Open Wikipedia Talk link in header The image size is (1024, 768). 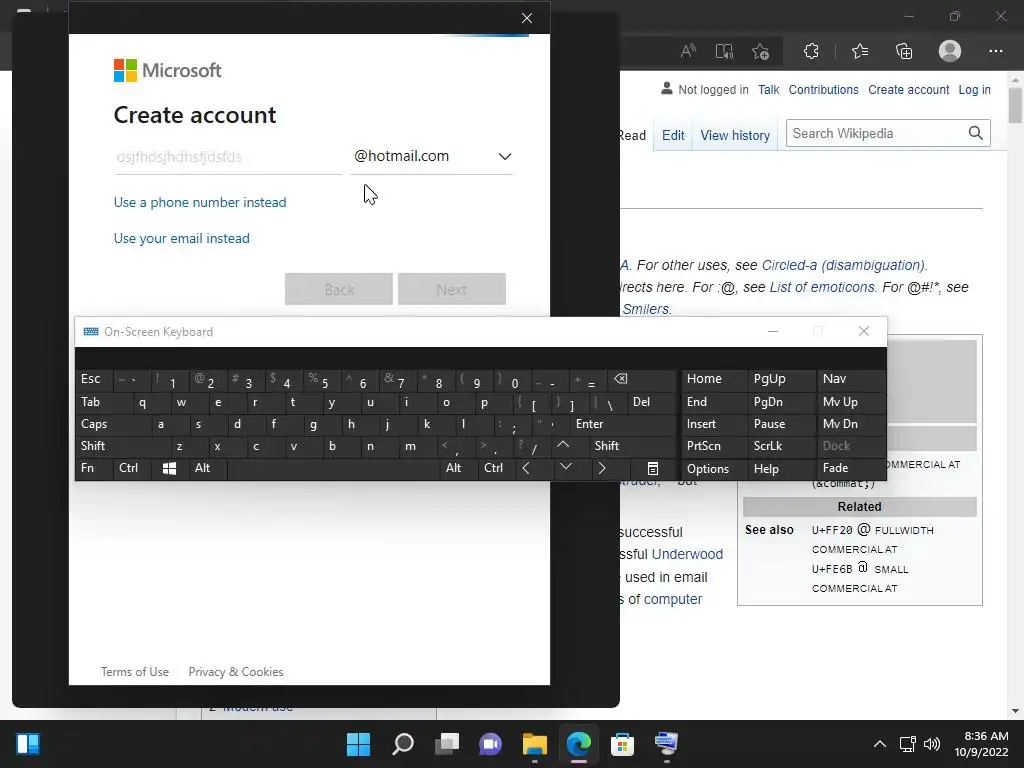(769, 89)
